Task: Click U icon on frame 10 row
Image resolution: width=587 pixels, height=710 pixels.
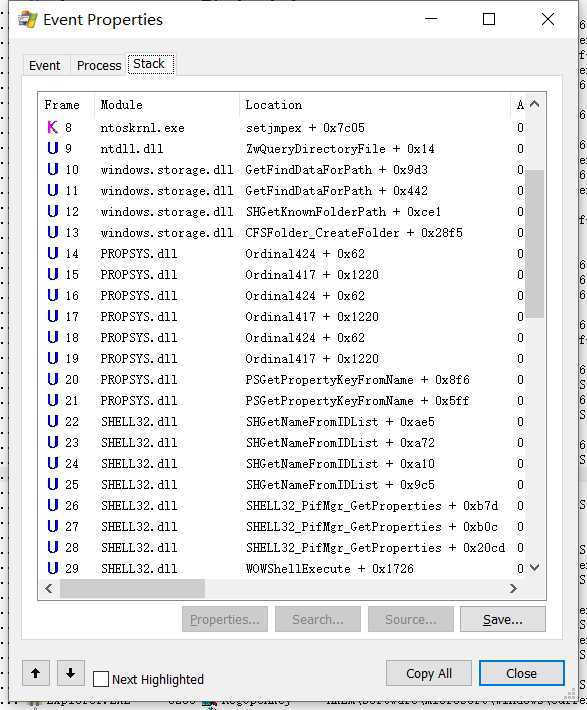Action: [53, 169]
